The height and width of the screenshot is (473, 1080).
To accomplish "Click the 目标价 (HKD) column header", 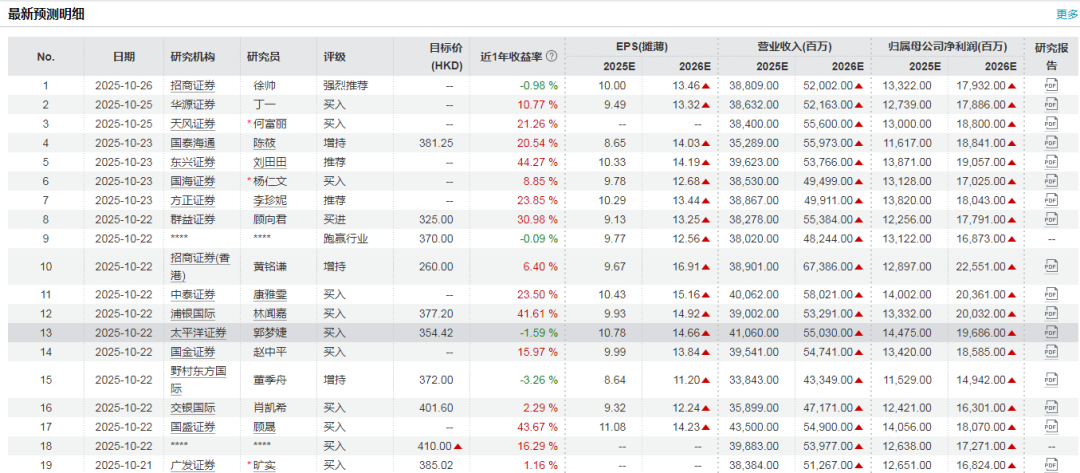I will point(446,56).
